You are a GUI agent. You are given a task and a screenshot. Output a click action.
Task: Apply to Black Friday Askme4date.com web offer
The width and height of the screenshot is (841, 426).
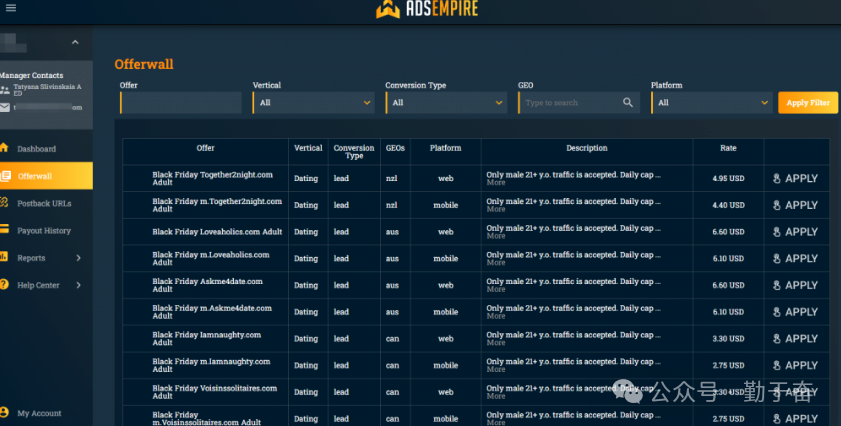pyautogui.click(x=795, y=285)
